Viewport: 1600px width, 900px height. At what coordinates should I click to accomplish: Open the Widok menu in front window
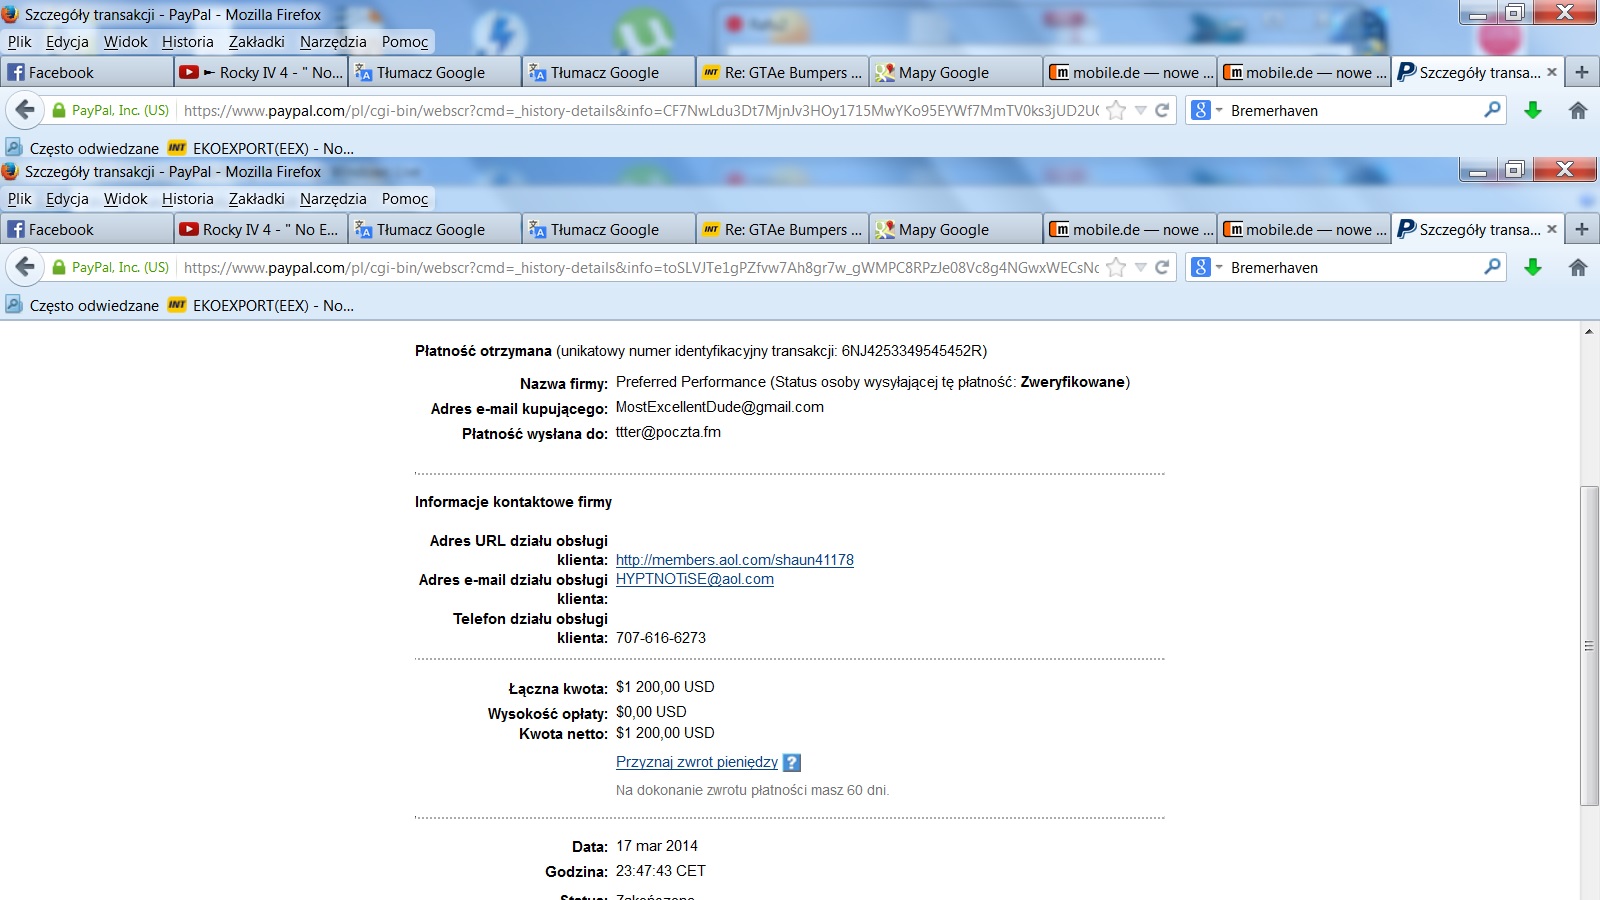coord(125,198)
